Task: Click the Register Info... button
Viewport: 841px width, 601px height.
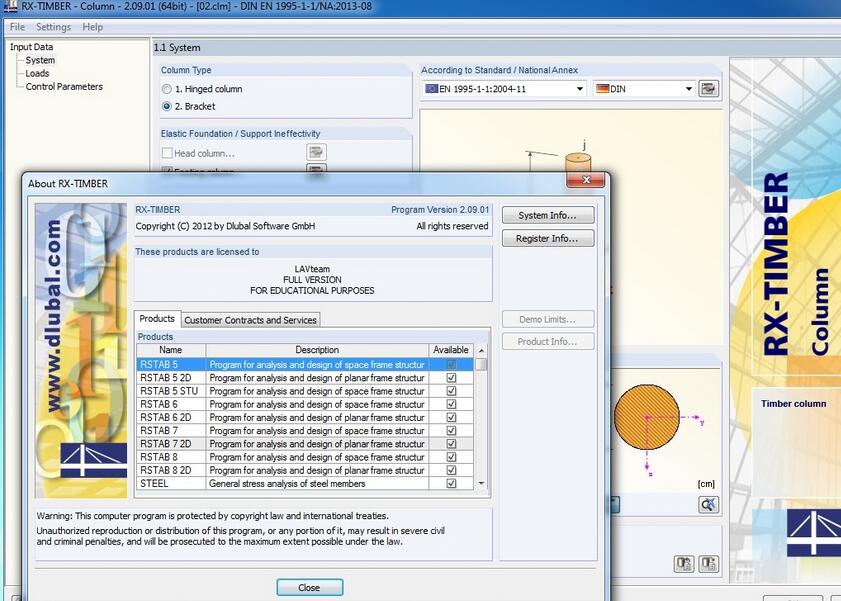Action: pyautogui.click(x=548, y=238)
